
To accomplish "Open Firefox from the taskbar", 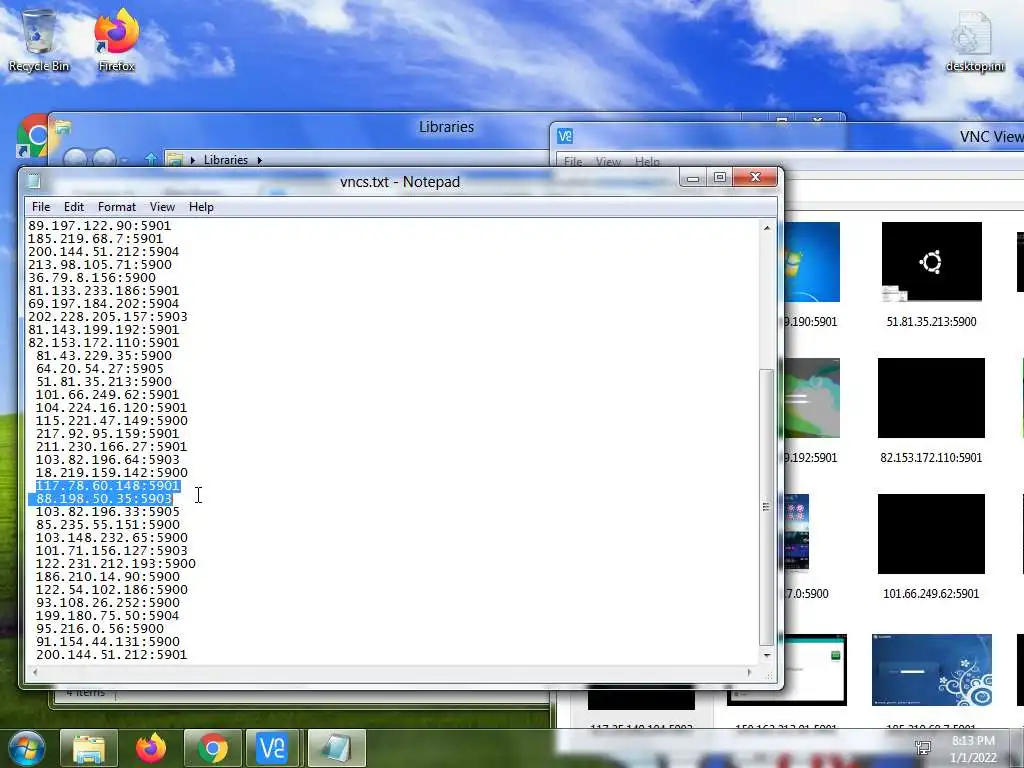I will (x=151, y=748).
